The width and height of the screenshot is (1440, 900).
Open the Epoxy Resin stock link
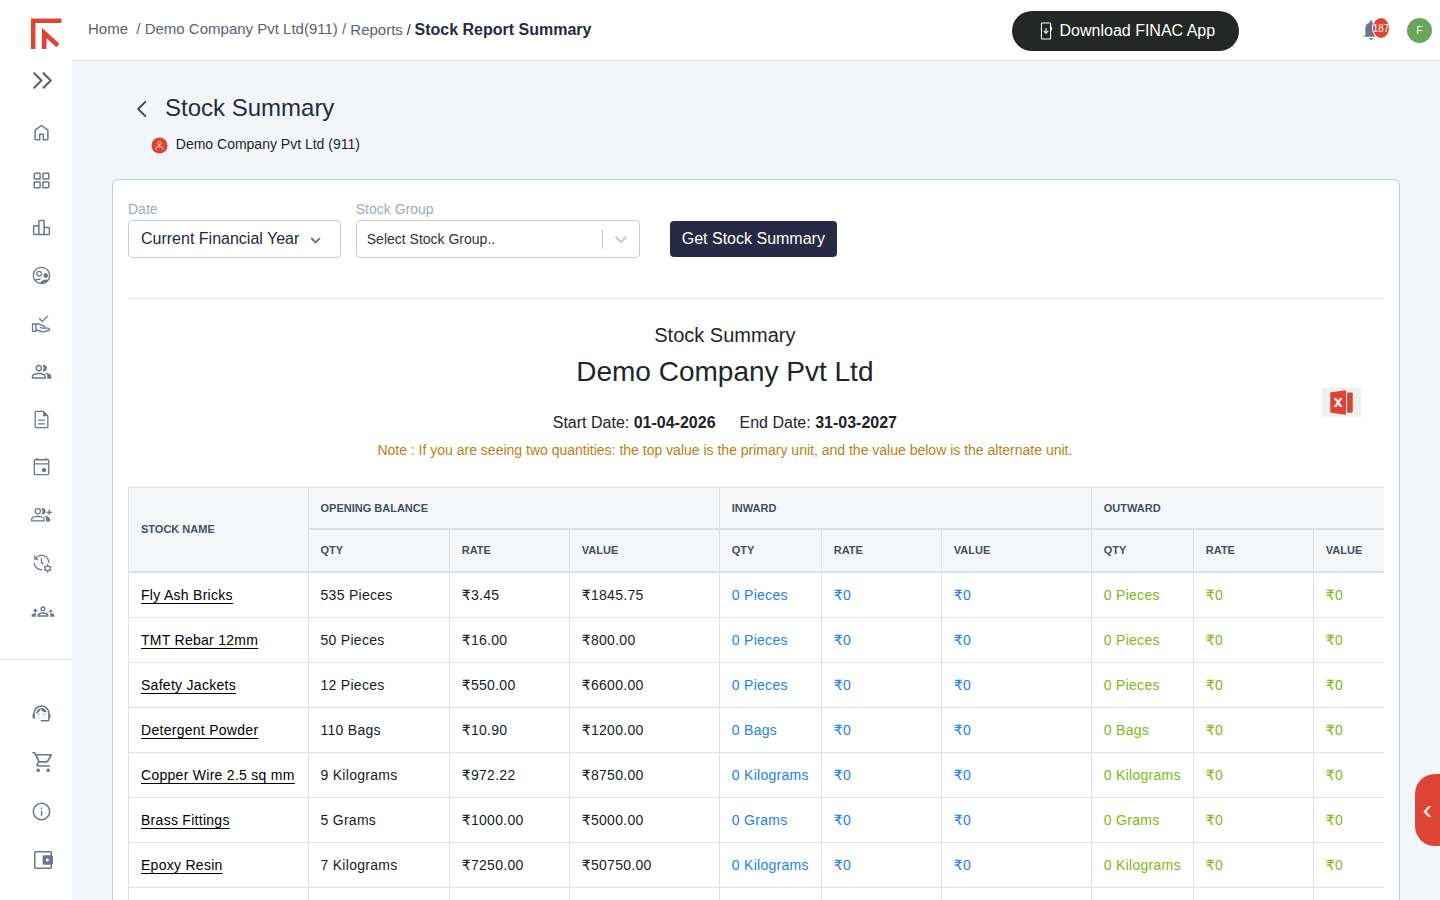pyautogui.click(x=182, y=865)
